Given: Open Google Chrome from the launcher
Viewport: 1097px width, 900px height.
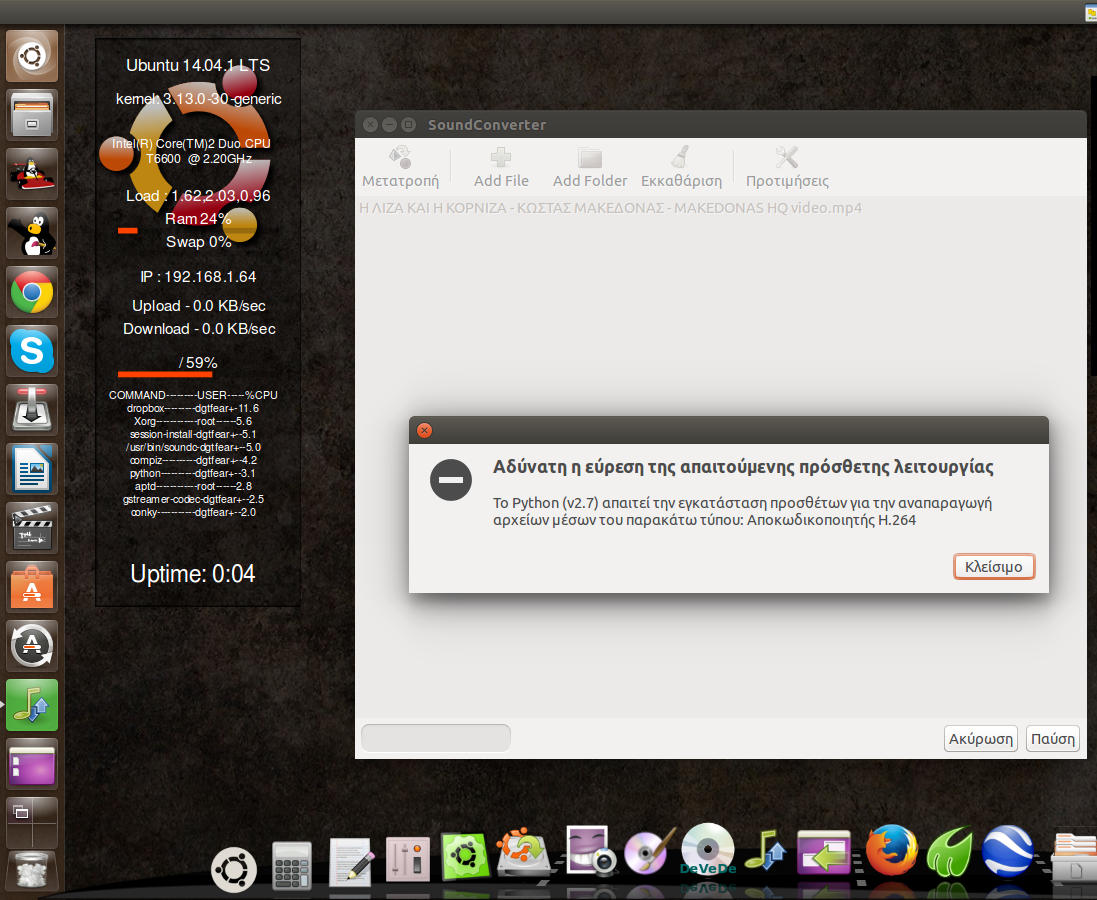Looking at the screenshot, I should pyautogui.click(x=32, y=293).
